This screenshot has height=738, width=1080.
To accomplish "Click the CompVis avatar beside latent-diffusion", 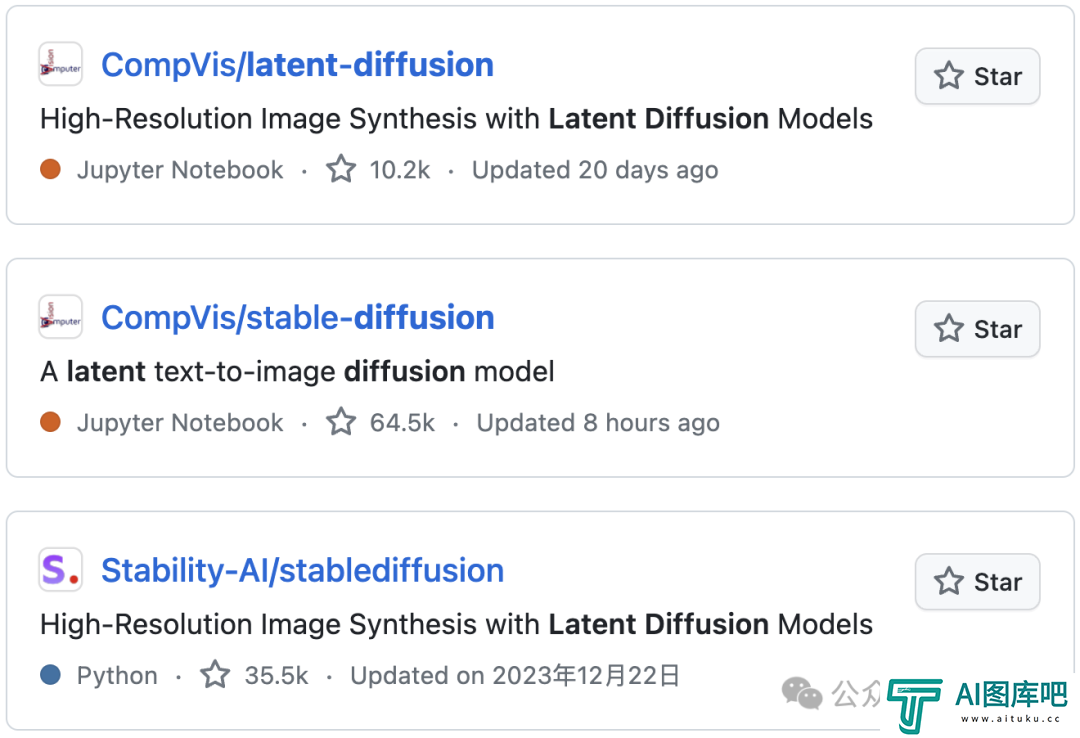I will click(x=61, y=64).
